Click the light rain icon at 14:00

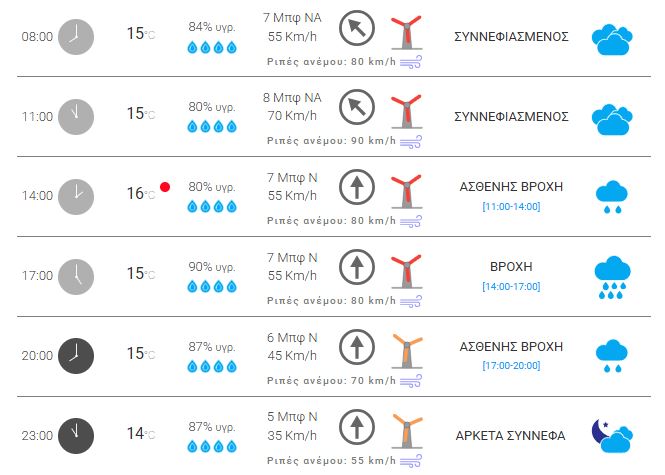point(611,197)
